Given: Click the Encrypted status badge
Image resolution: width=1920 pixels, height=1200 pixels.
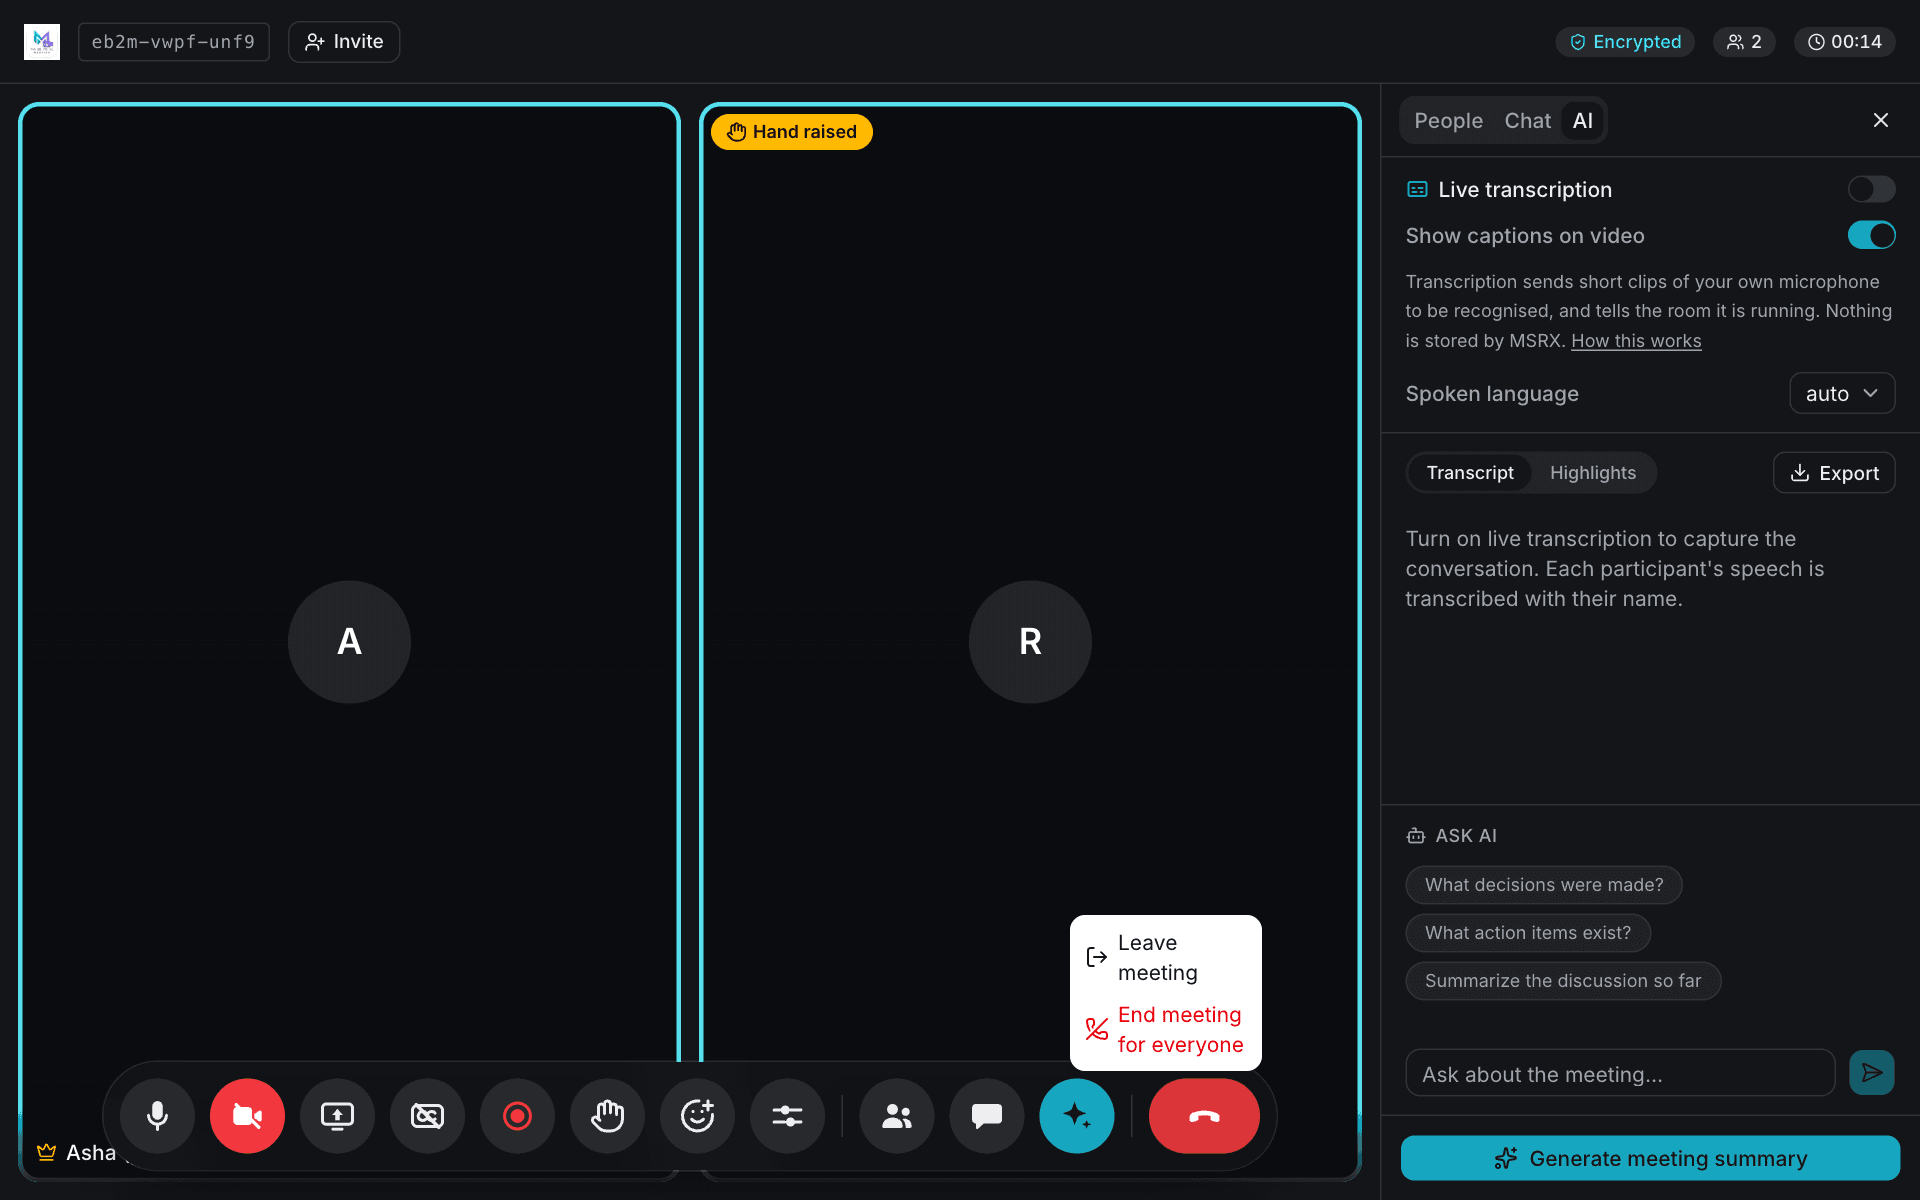Looking at the screenshot, I should tap(1625, 42).
